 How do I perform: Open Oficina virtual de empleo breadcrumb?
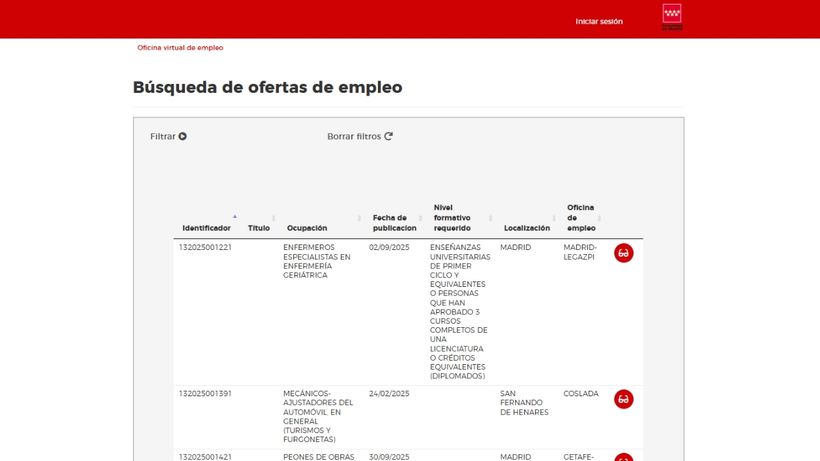tap(180, 47)
